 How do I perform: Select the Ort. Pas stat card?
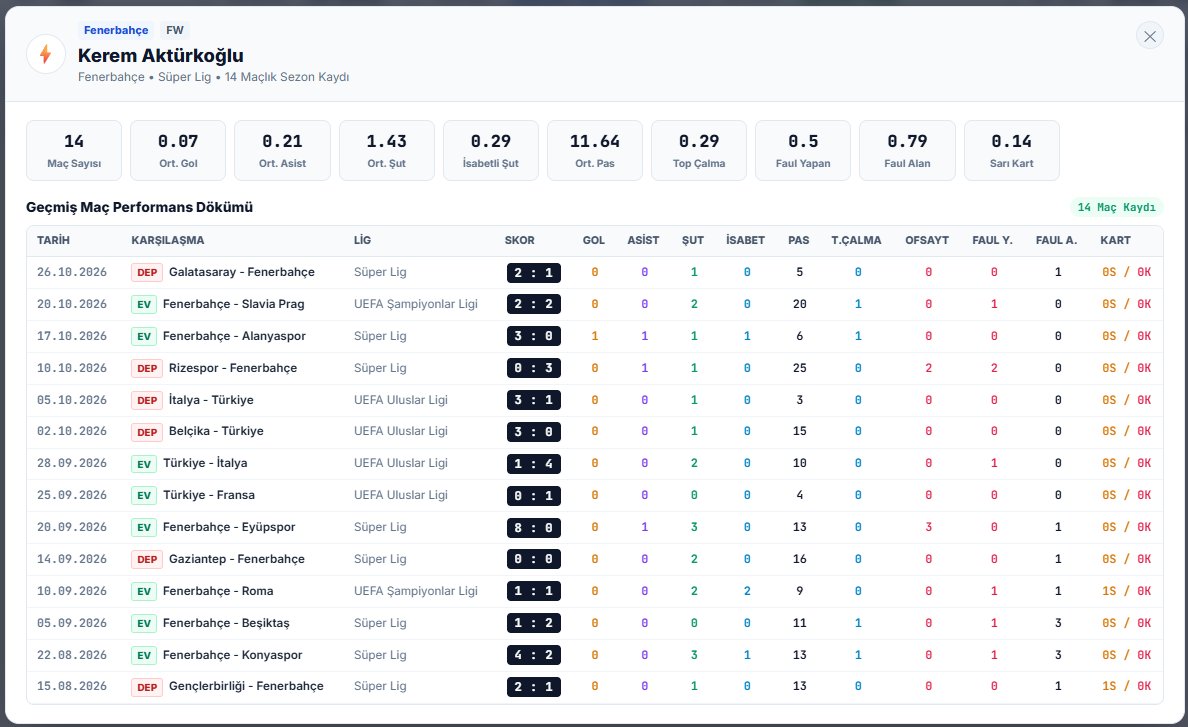pos(595,151)
